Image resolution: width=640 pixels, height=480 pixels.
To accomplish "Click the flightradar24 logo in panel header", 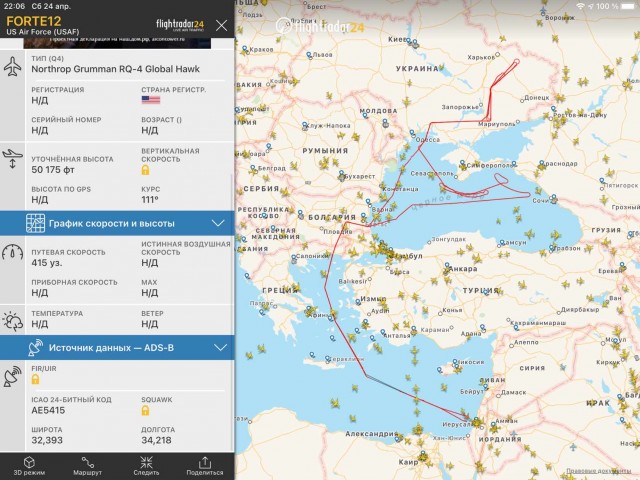I will pos(180,25).
